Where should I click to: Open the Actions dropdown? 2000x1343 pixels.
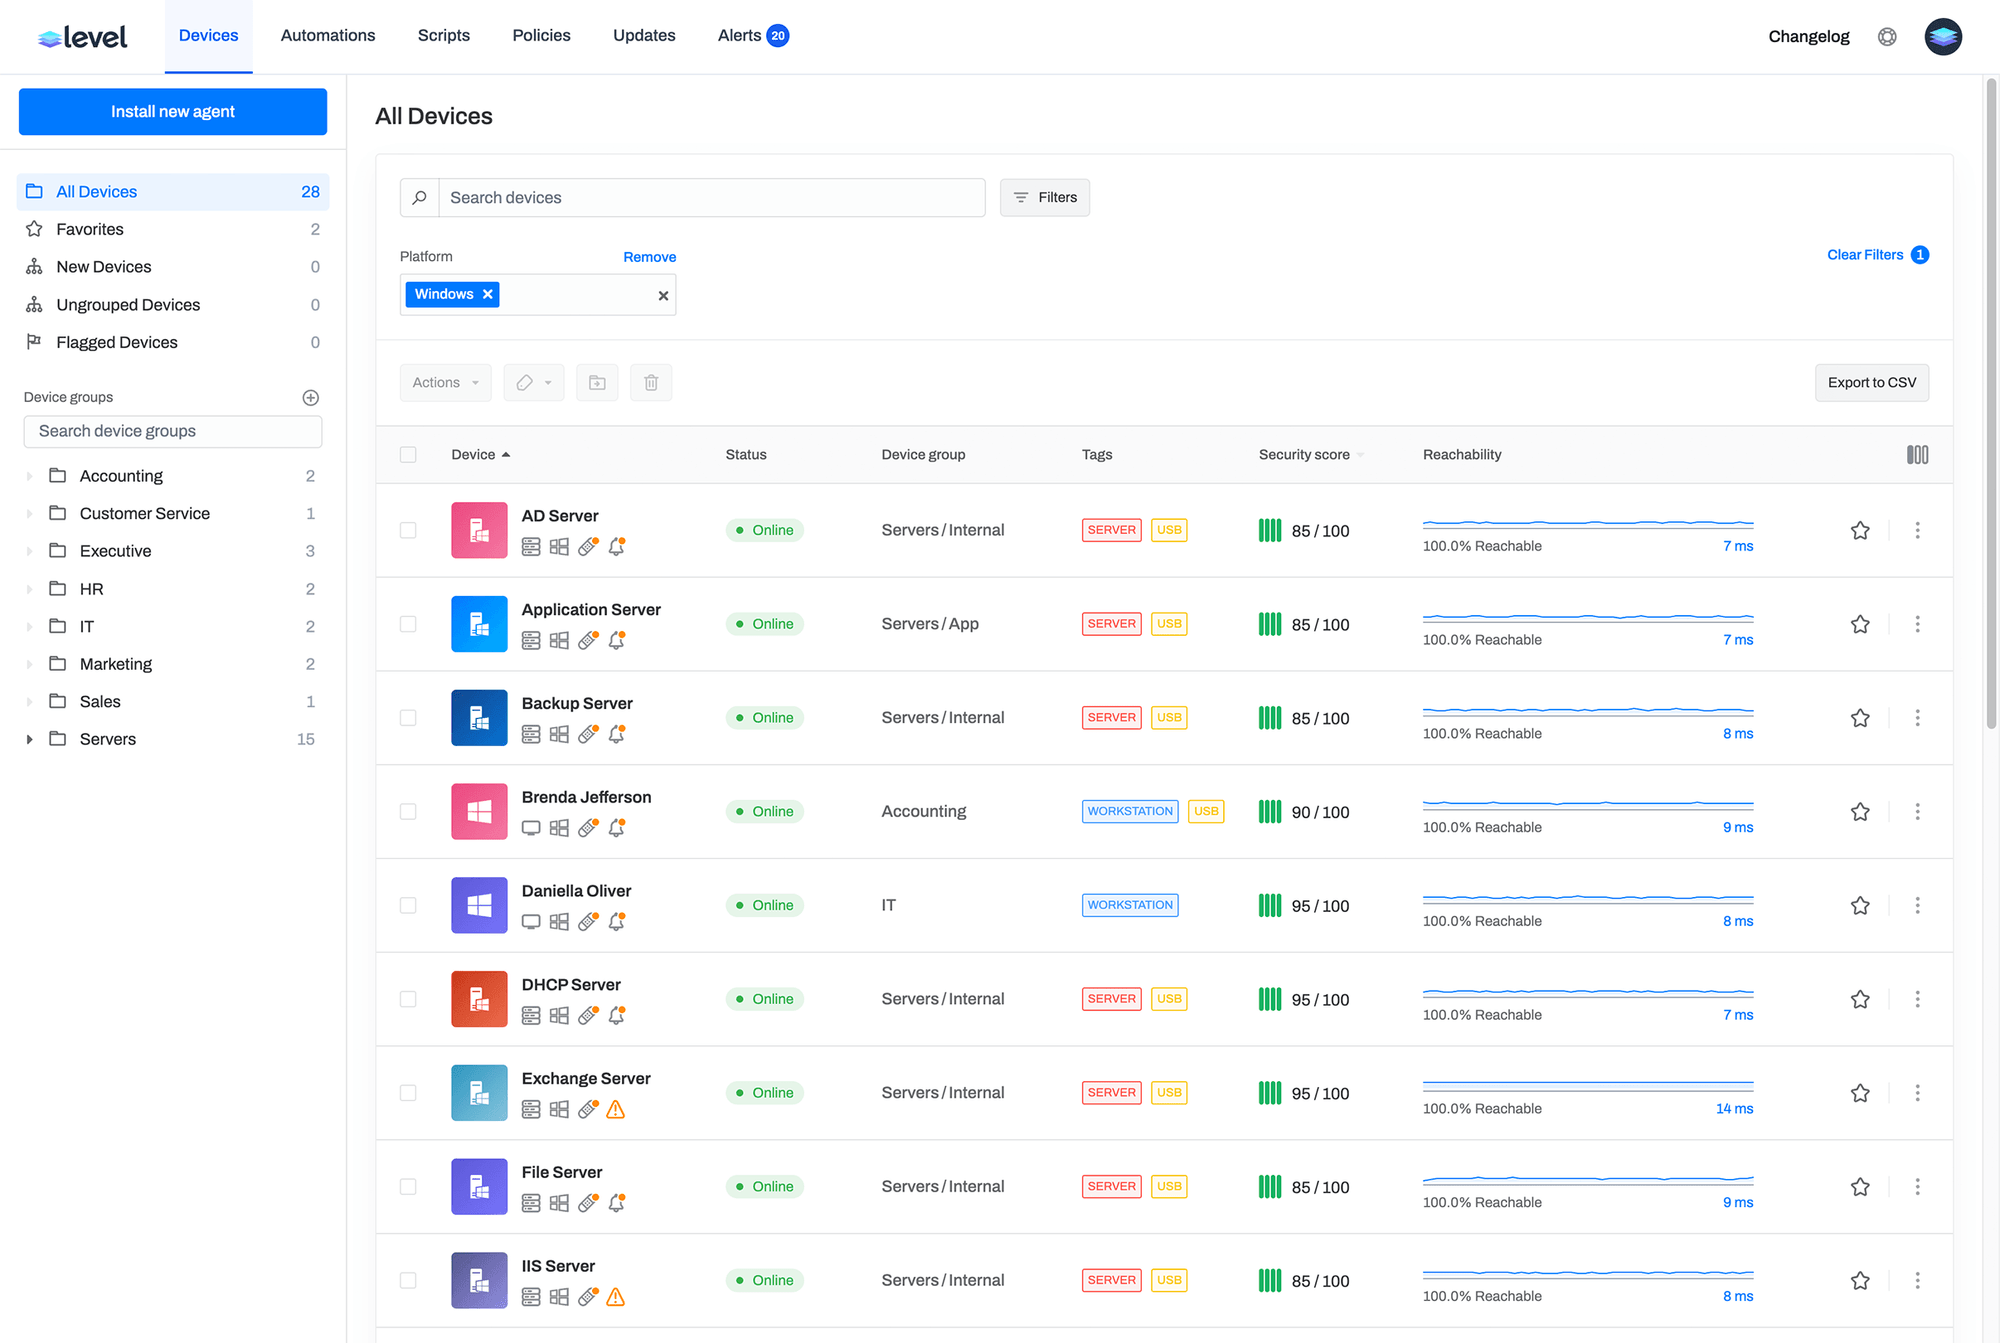coord(445,383)
